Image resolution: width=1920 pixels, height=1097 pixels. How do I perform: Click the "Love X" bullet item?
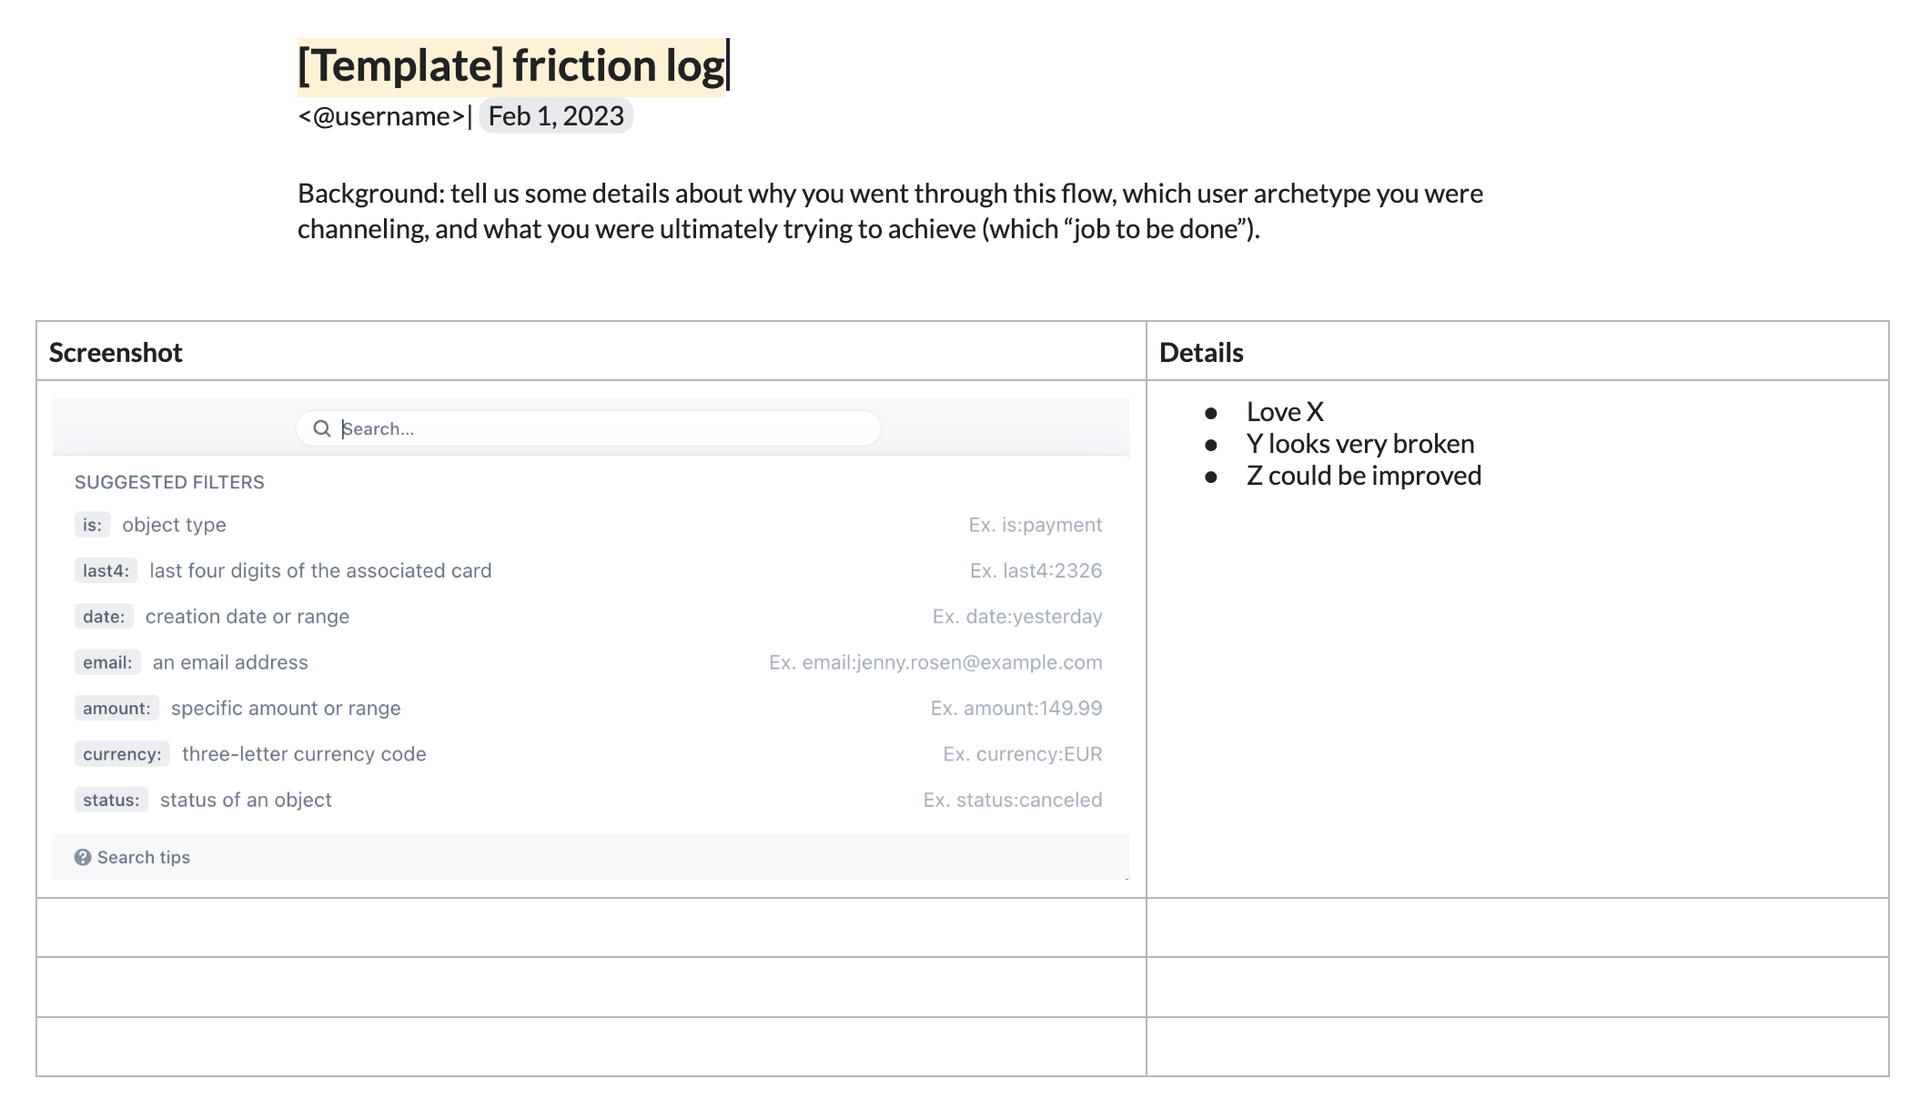click(1284, 412)
